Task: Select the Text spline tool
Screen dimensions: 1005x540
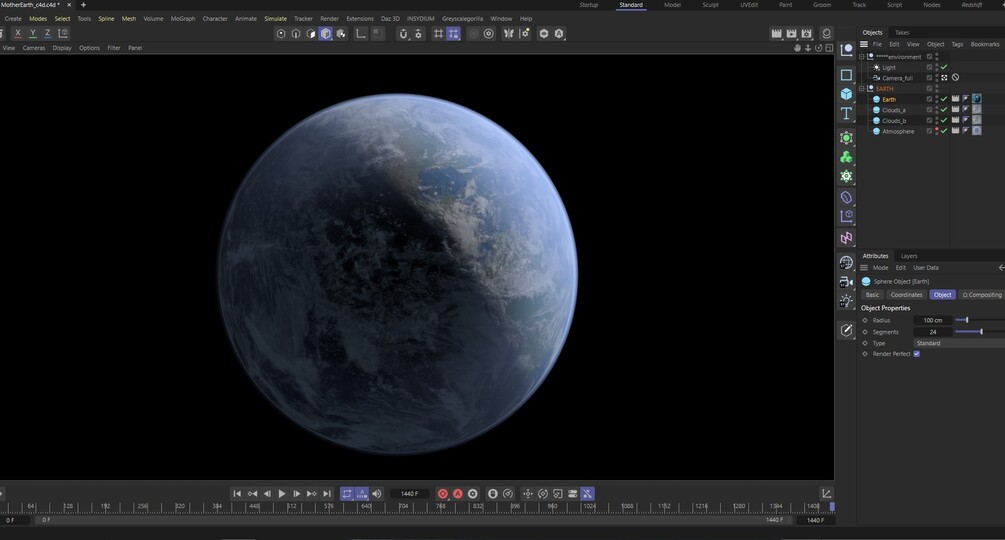Action: point(846,115)
